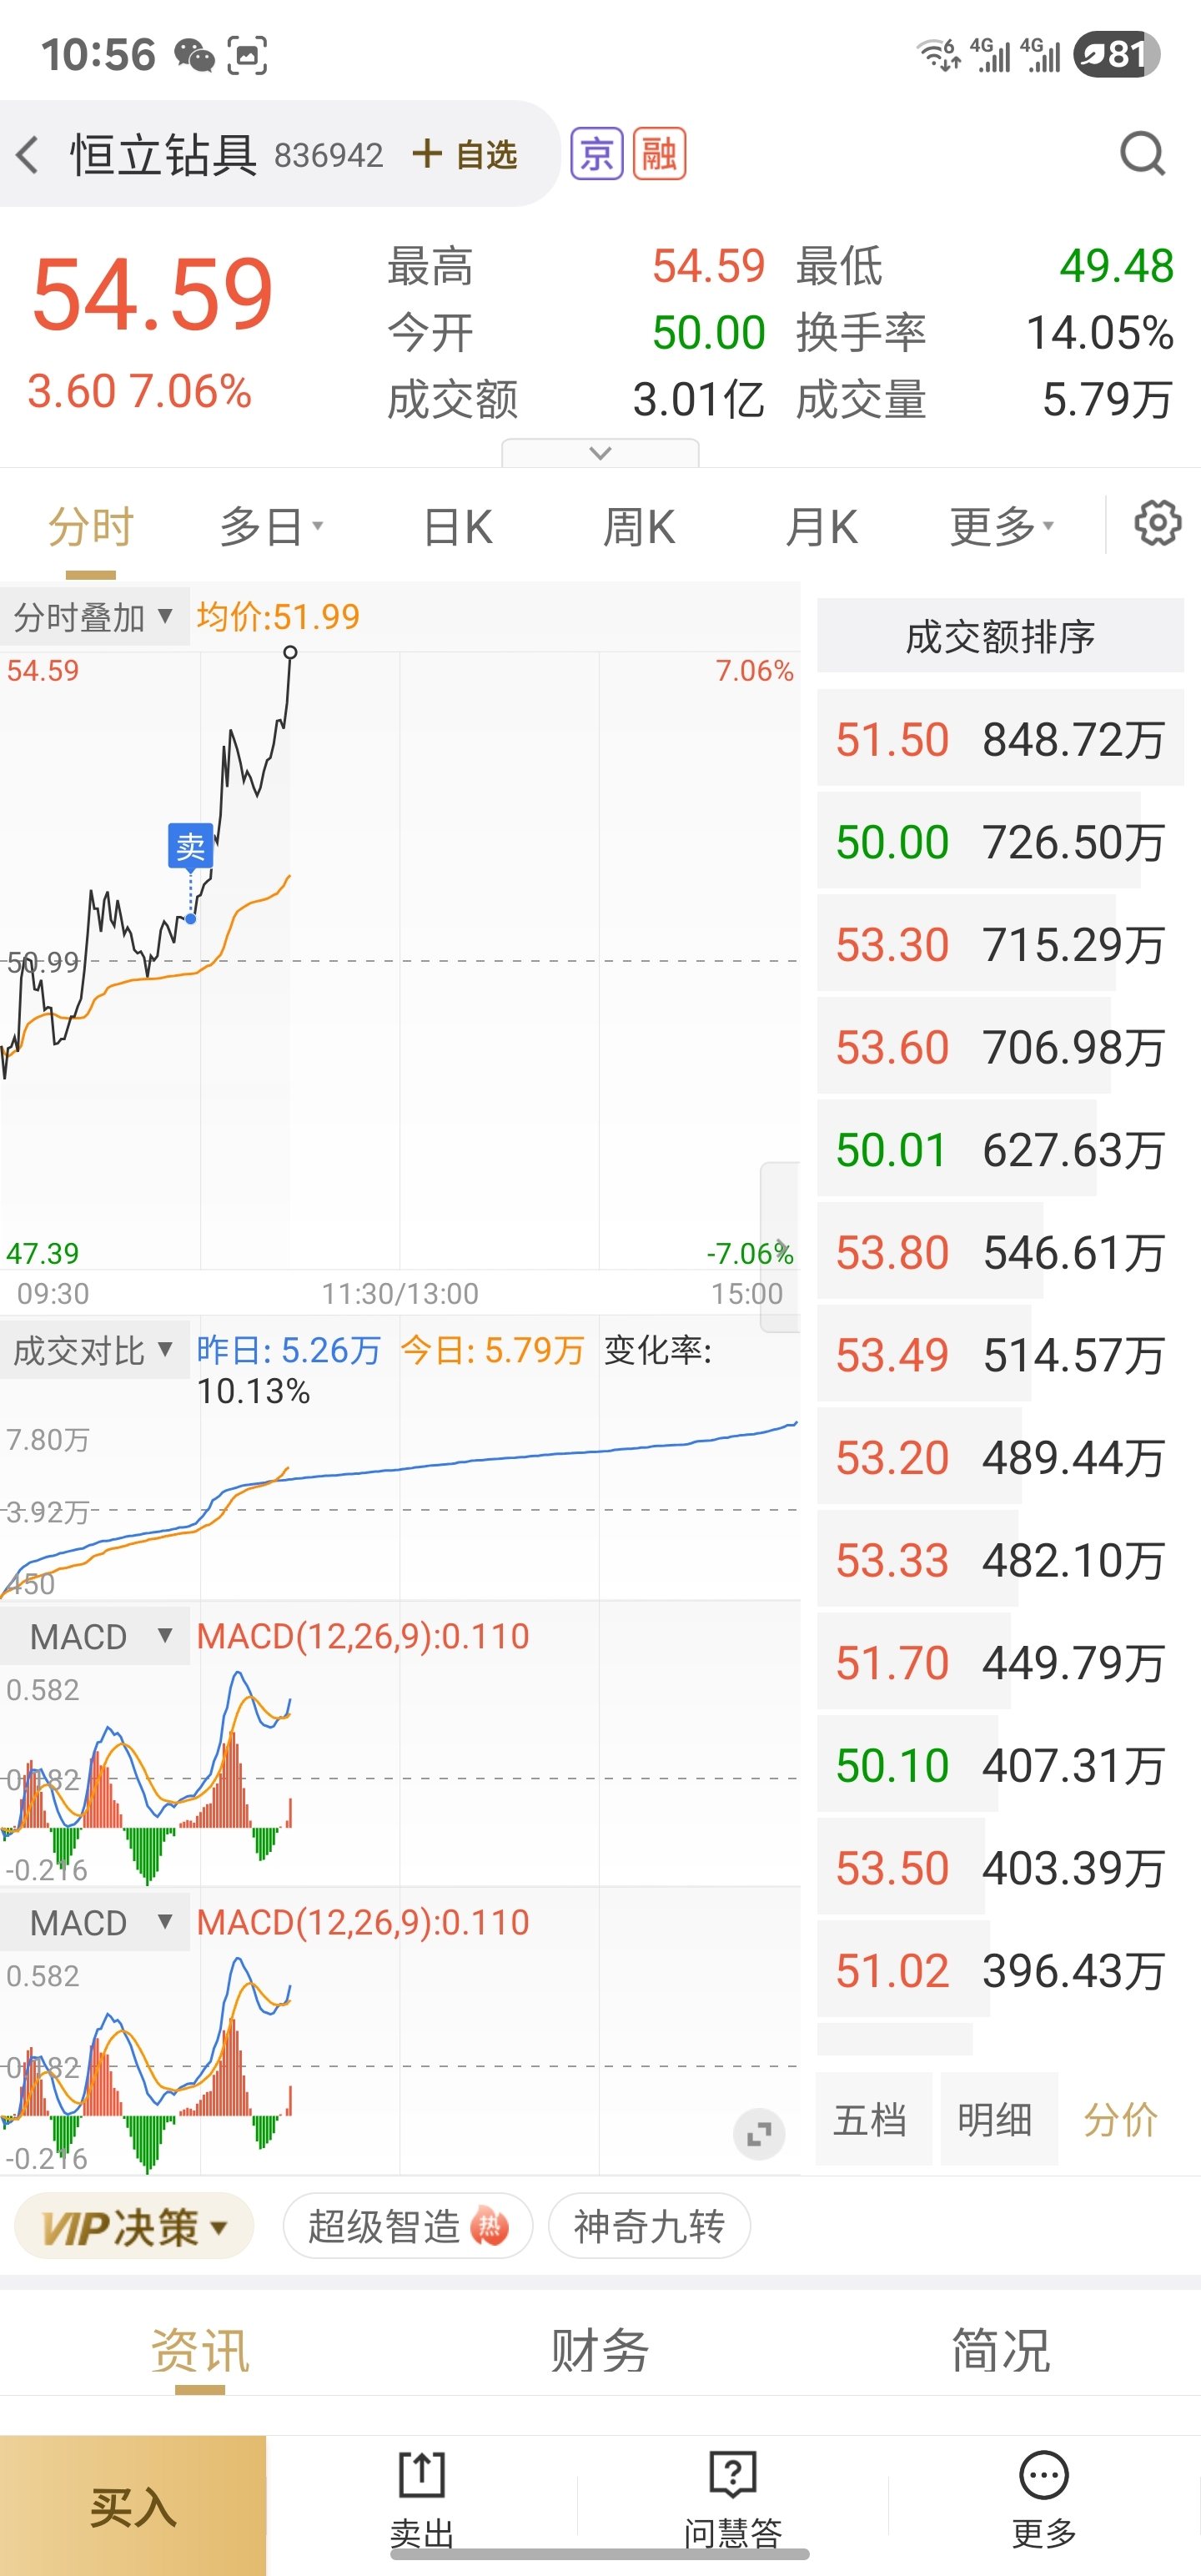Tap WiFi signal icon in status bar

[x=940, y=54]
